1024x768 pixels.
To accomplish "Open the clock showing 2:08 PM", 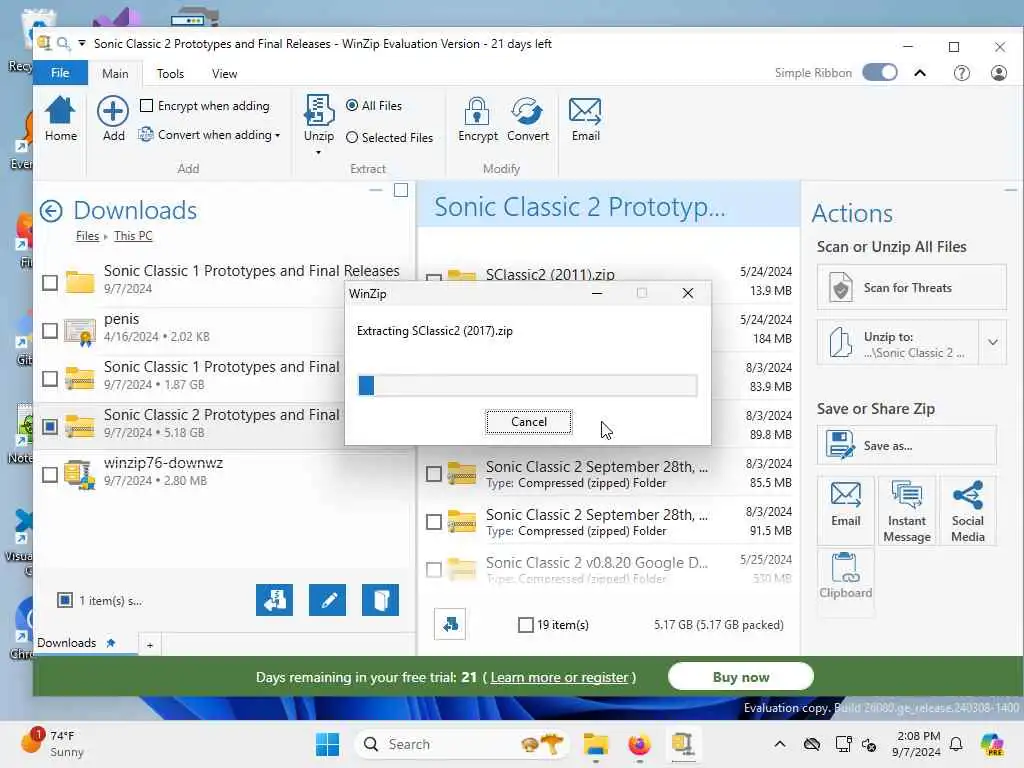I will (x=917, y=744).
